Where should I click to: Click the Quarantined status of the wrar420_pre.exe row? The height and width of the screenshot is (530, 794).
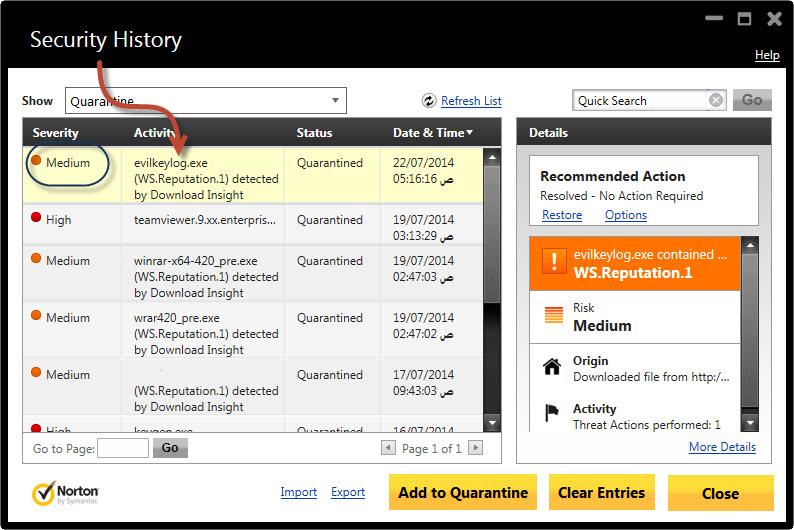pyautogui.click(x=330, y=317)
